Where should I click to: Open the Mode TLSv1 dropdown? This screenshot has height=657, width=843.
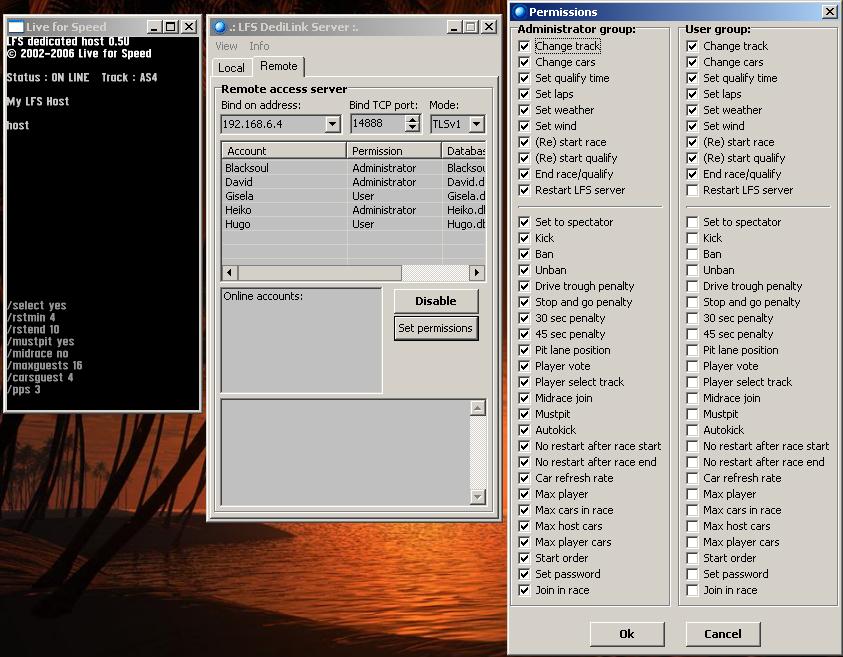(x=476, y=124)
